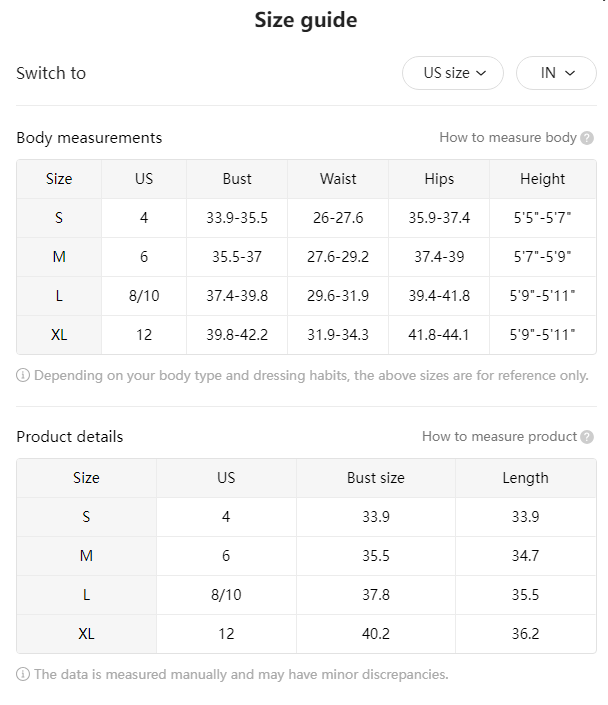608x705 pixels.
Task: Click the question mark icon beside How to measure body
Action: tap(586, 138)
